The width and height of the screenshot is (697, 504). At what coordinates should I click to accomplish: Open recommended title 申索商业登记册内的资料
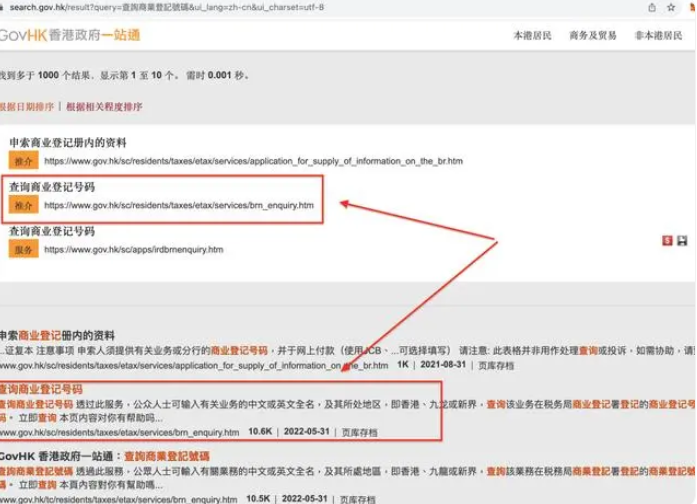(68, 143)
